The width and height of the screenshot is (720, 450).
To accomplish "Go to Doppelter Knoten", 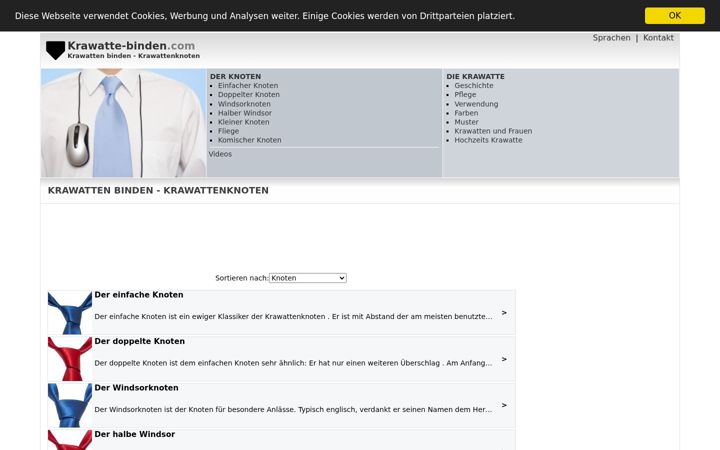I will point(249,95).
